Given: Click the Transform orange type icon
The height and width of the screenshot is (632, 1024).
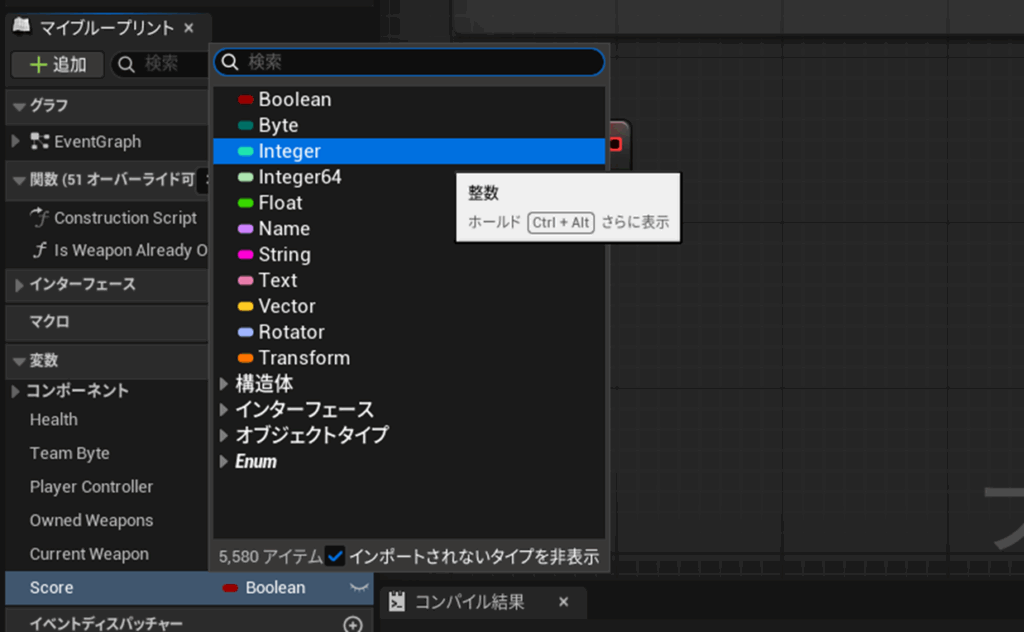Looking at the screenshot, I should tap(245, 358).
